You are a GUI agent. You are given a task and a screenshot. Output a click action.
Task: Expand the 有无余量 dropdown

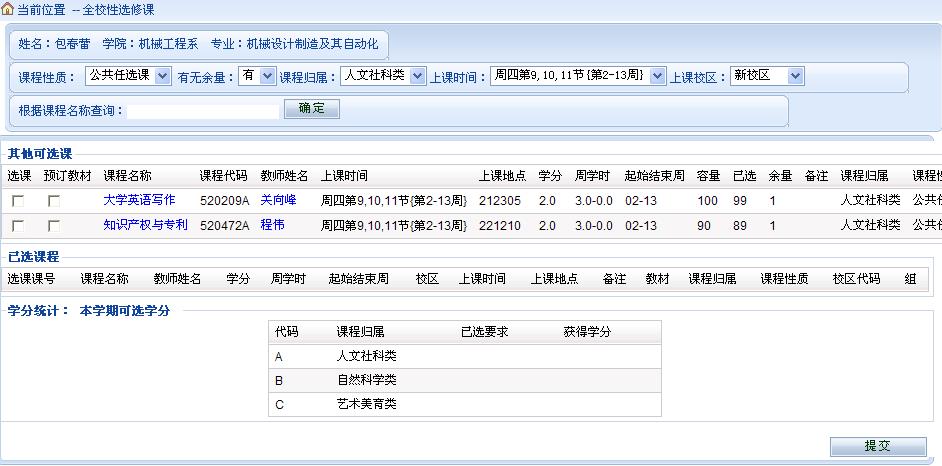(255, 76)
